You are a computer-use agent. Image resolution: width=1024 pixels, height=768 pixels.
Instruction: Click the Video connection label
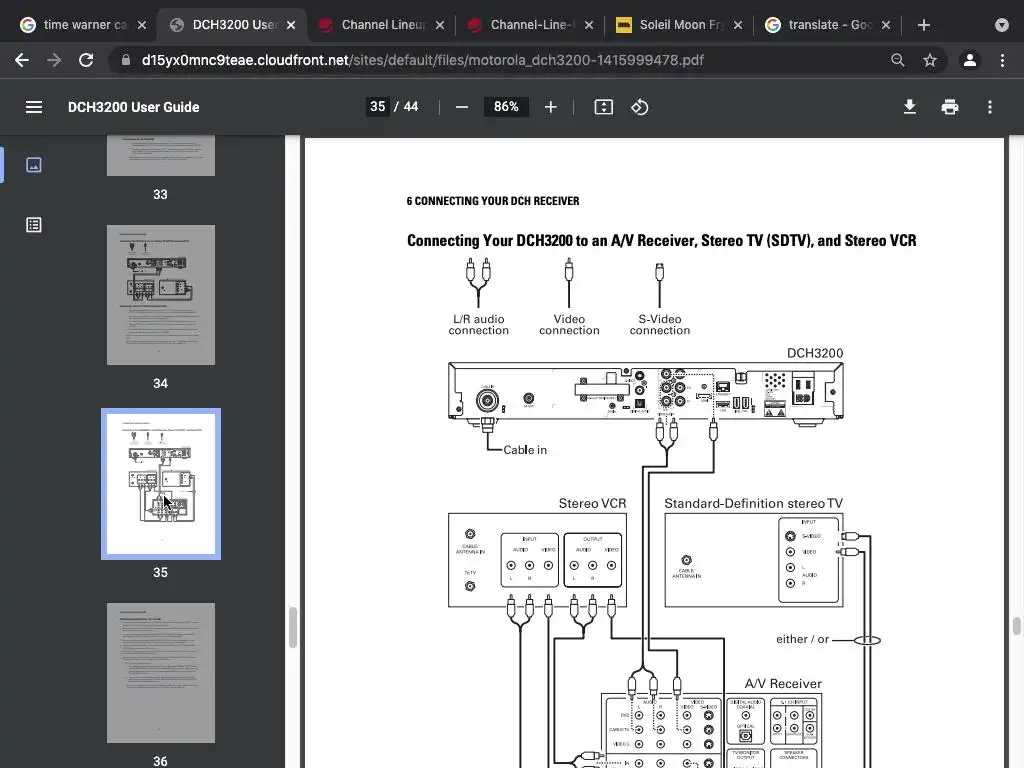[x=569, y=325]
